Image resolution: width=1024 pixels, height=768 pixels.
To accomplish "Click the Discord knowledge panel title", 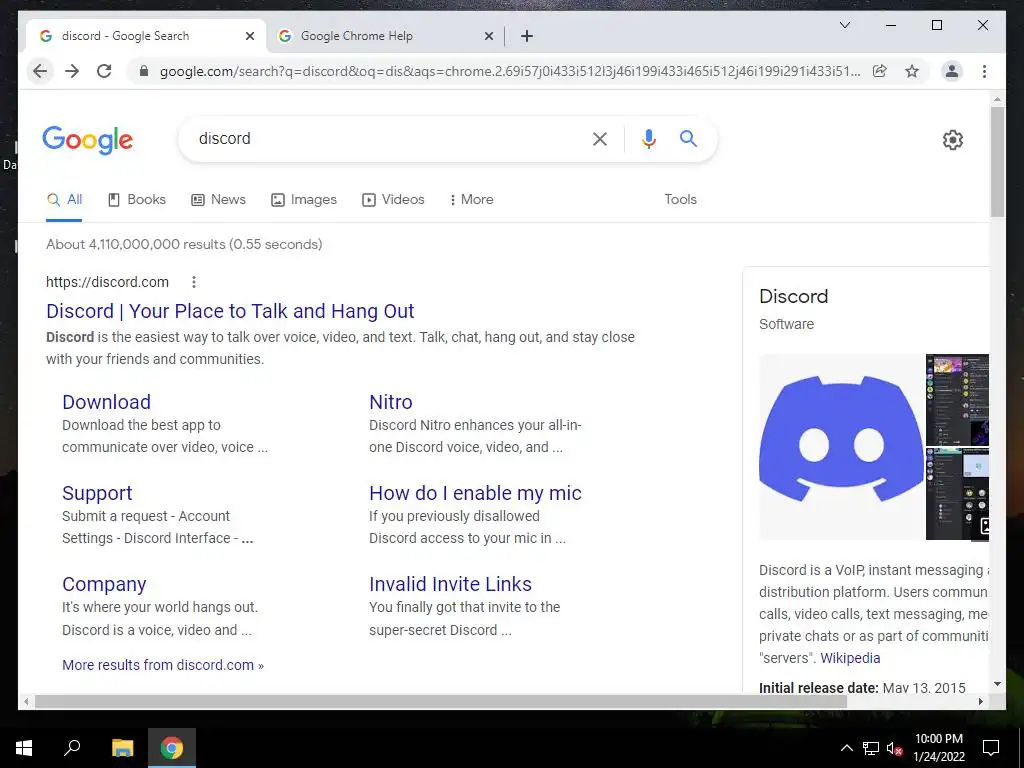I will 793,296.
